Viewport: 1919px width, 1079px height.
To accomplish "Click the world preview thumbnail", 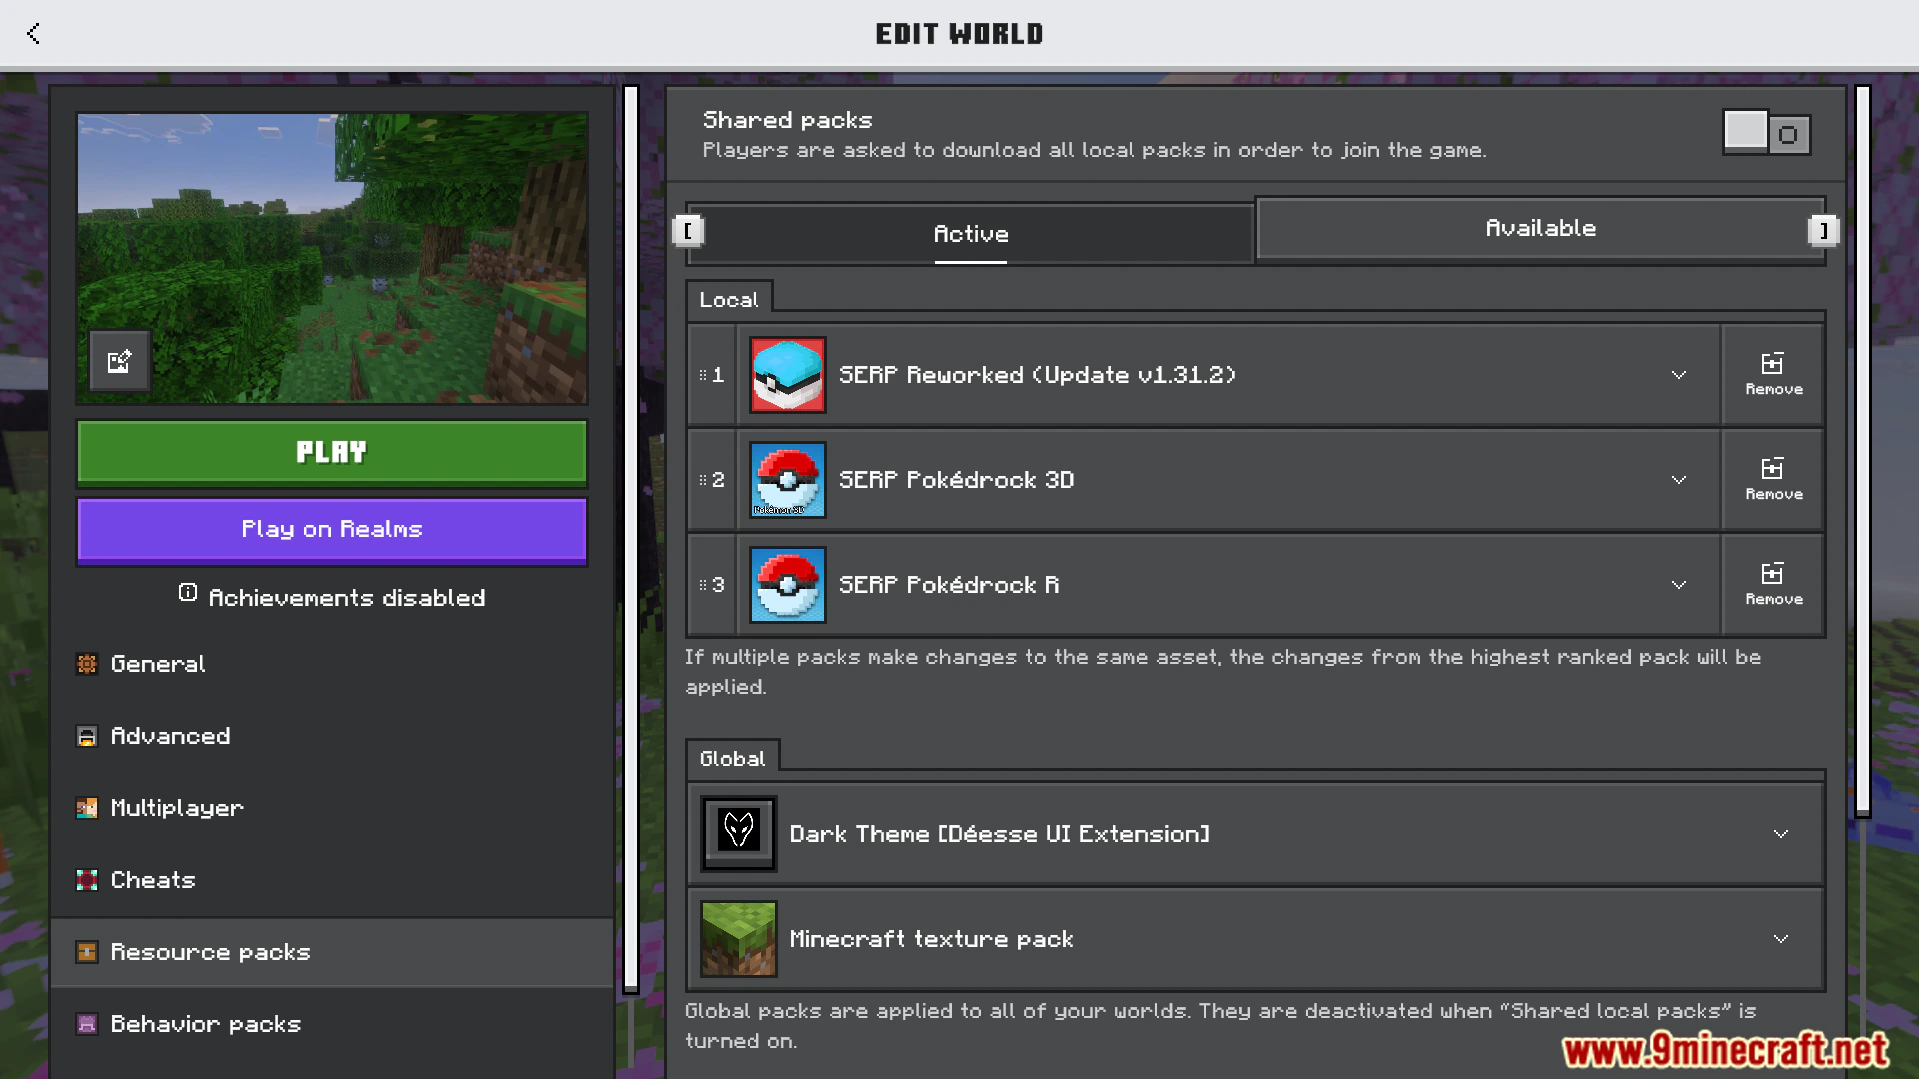I will click(x=332, y=258).
